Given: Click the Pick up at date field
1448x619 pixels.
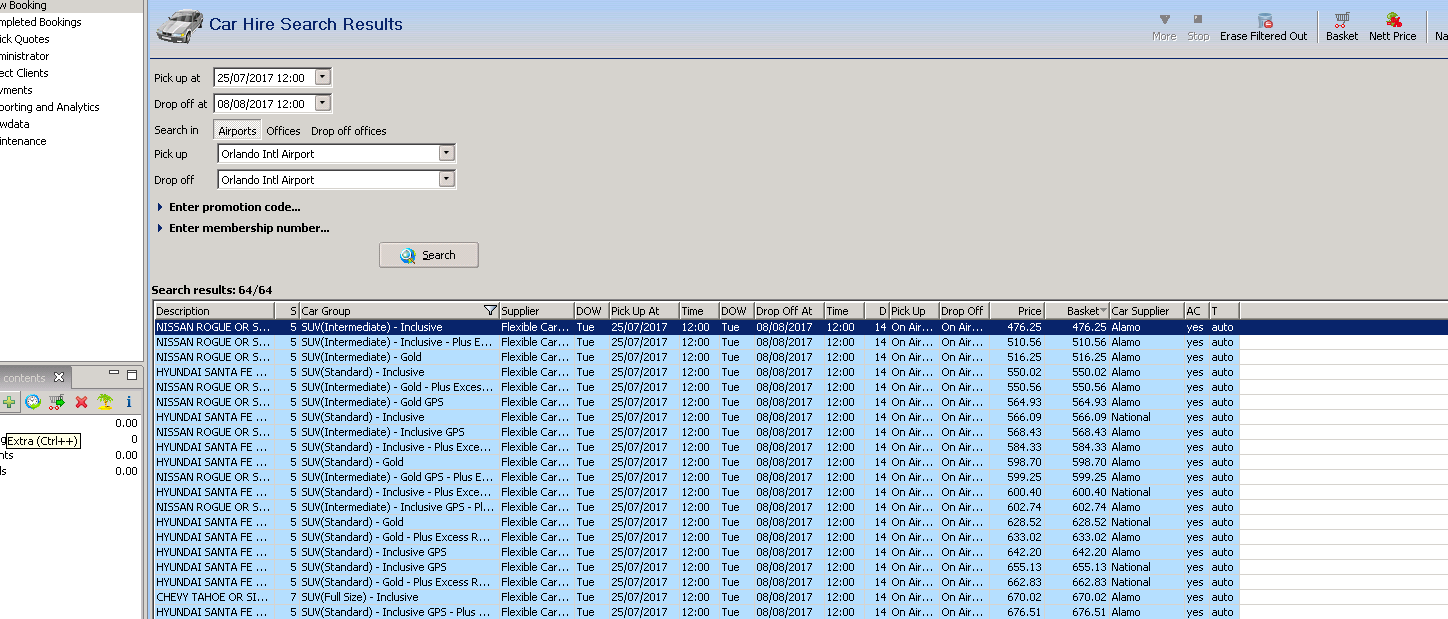Looking at the screenshot, I should 264,77.
